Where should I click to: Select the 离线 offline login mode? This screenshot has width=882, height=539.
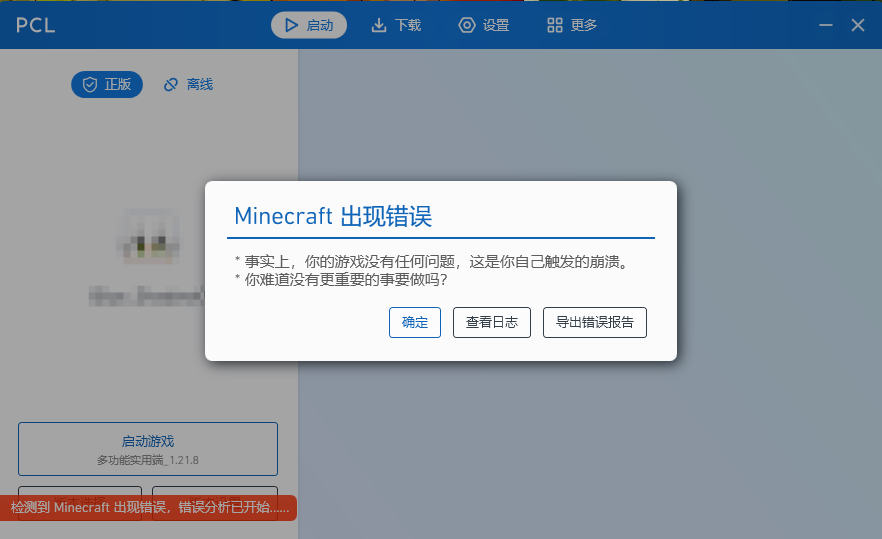[188, 84]
